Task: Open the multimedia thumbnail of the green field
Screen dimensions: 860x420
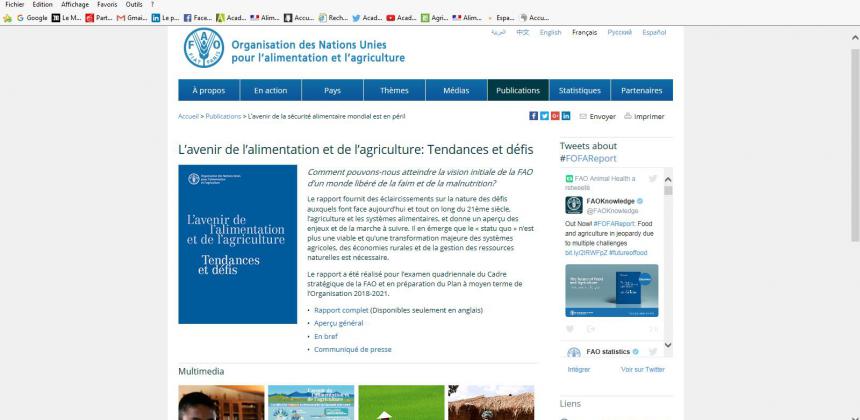Action: pyautogui.click(x=401, y=402)
